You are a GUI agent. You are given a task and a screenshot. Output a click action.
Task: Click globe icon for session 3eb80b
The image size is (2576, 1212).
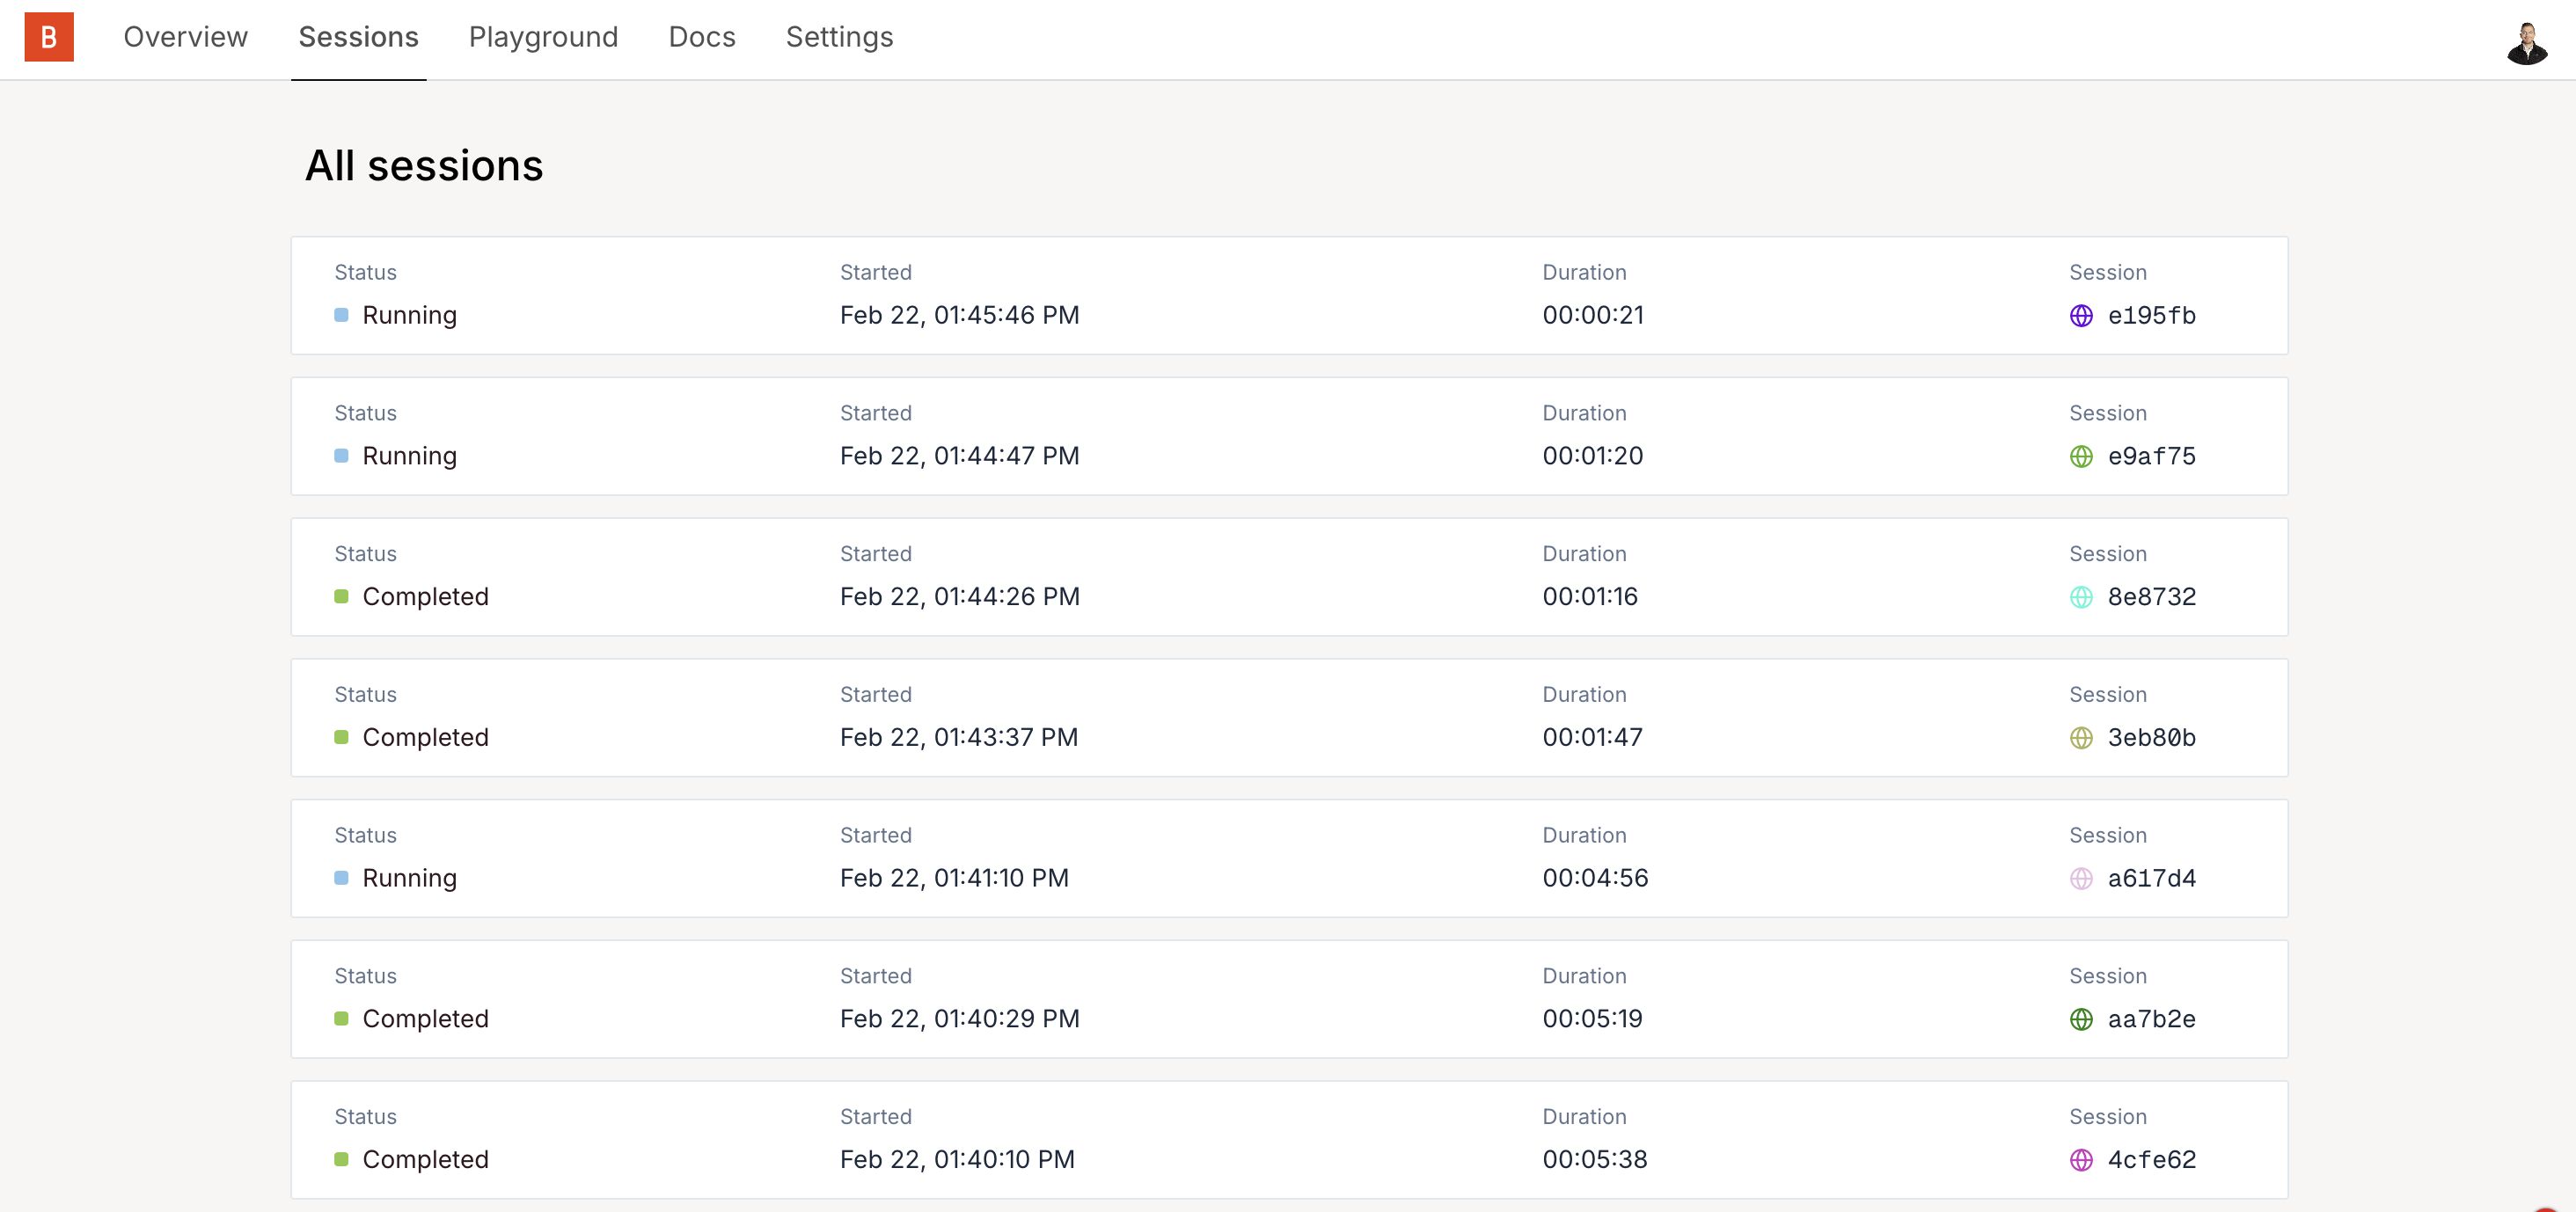click(2081, 738)
